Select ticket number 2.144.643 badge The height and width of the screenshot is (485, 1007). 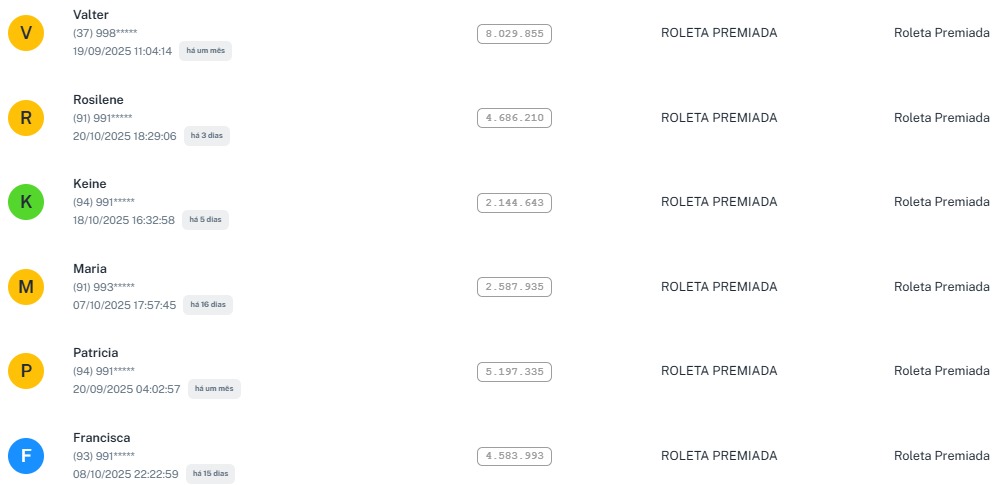pos(514,203)
